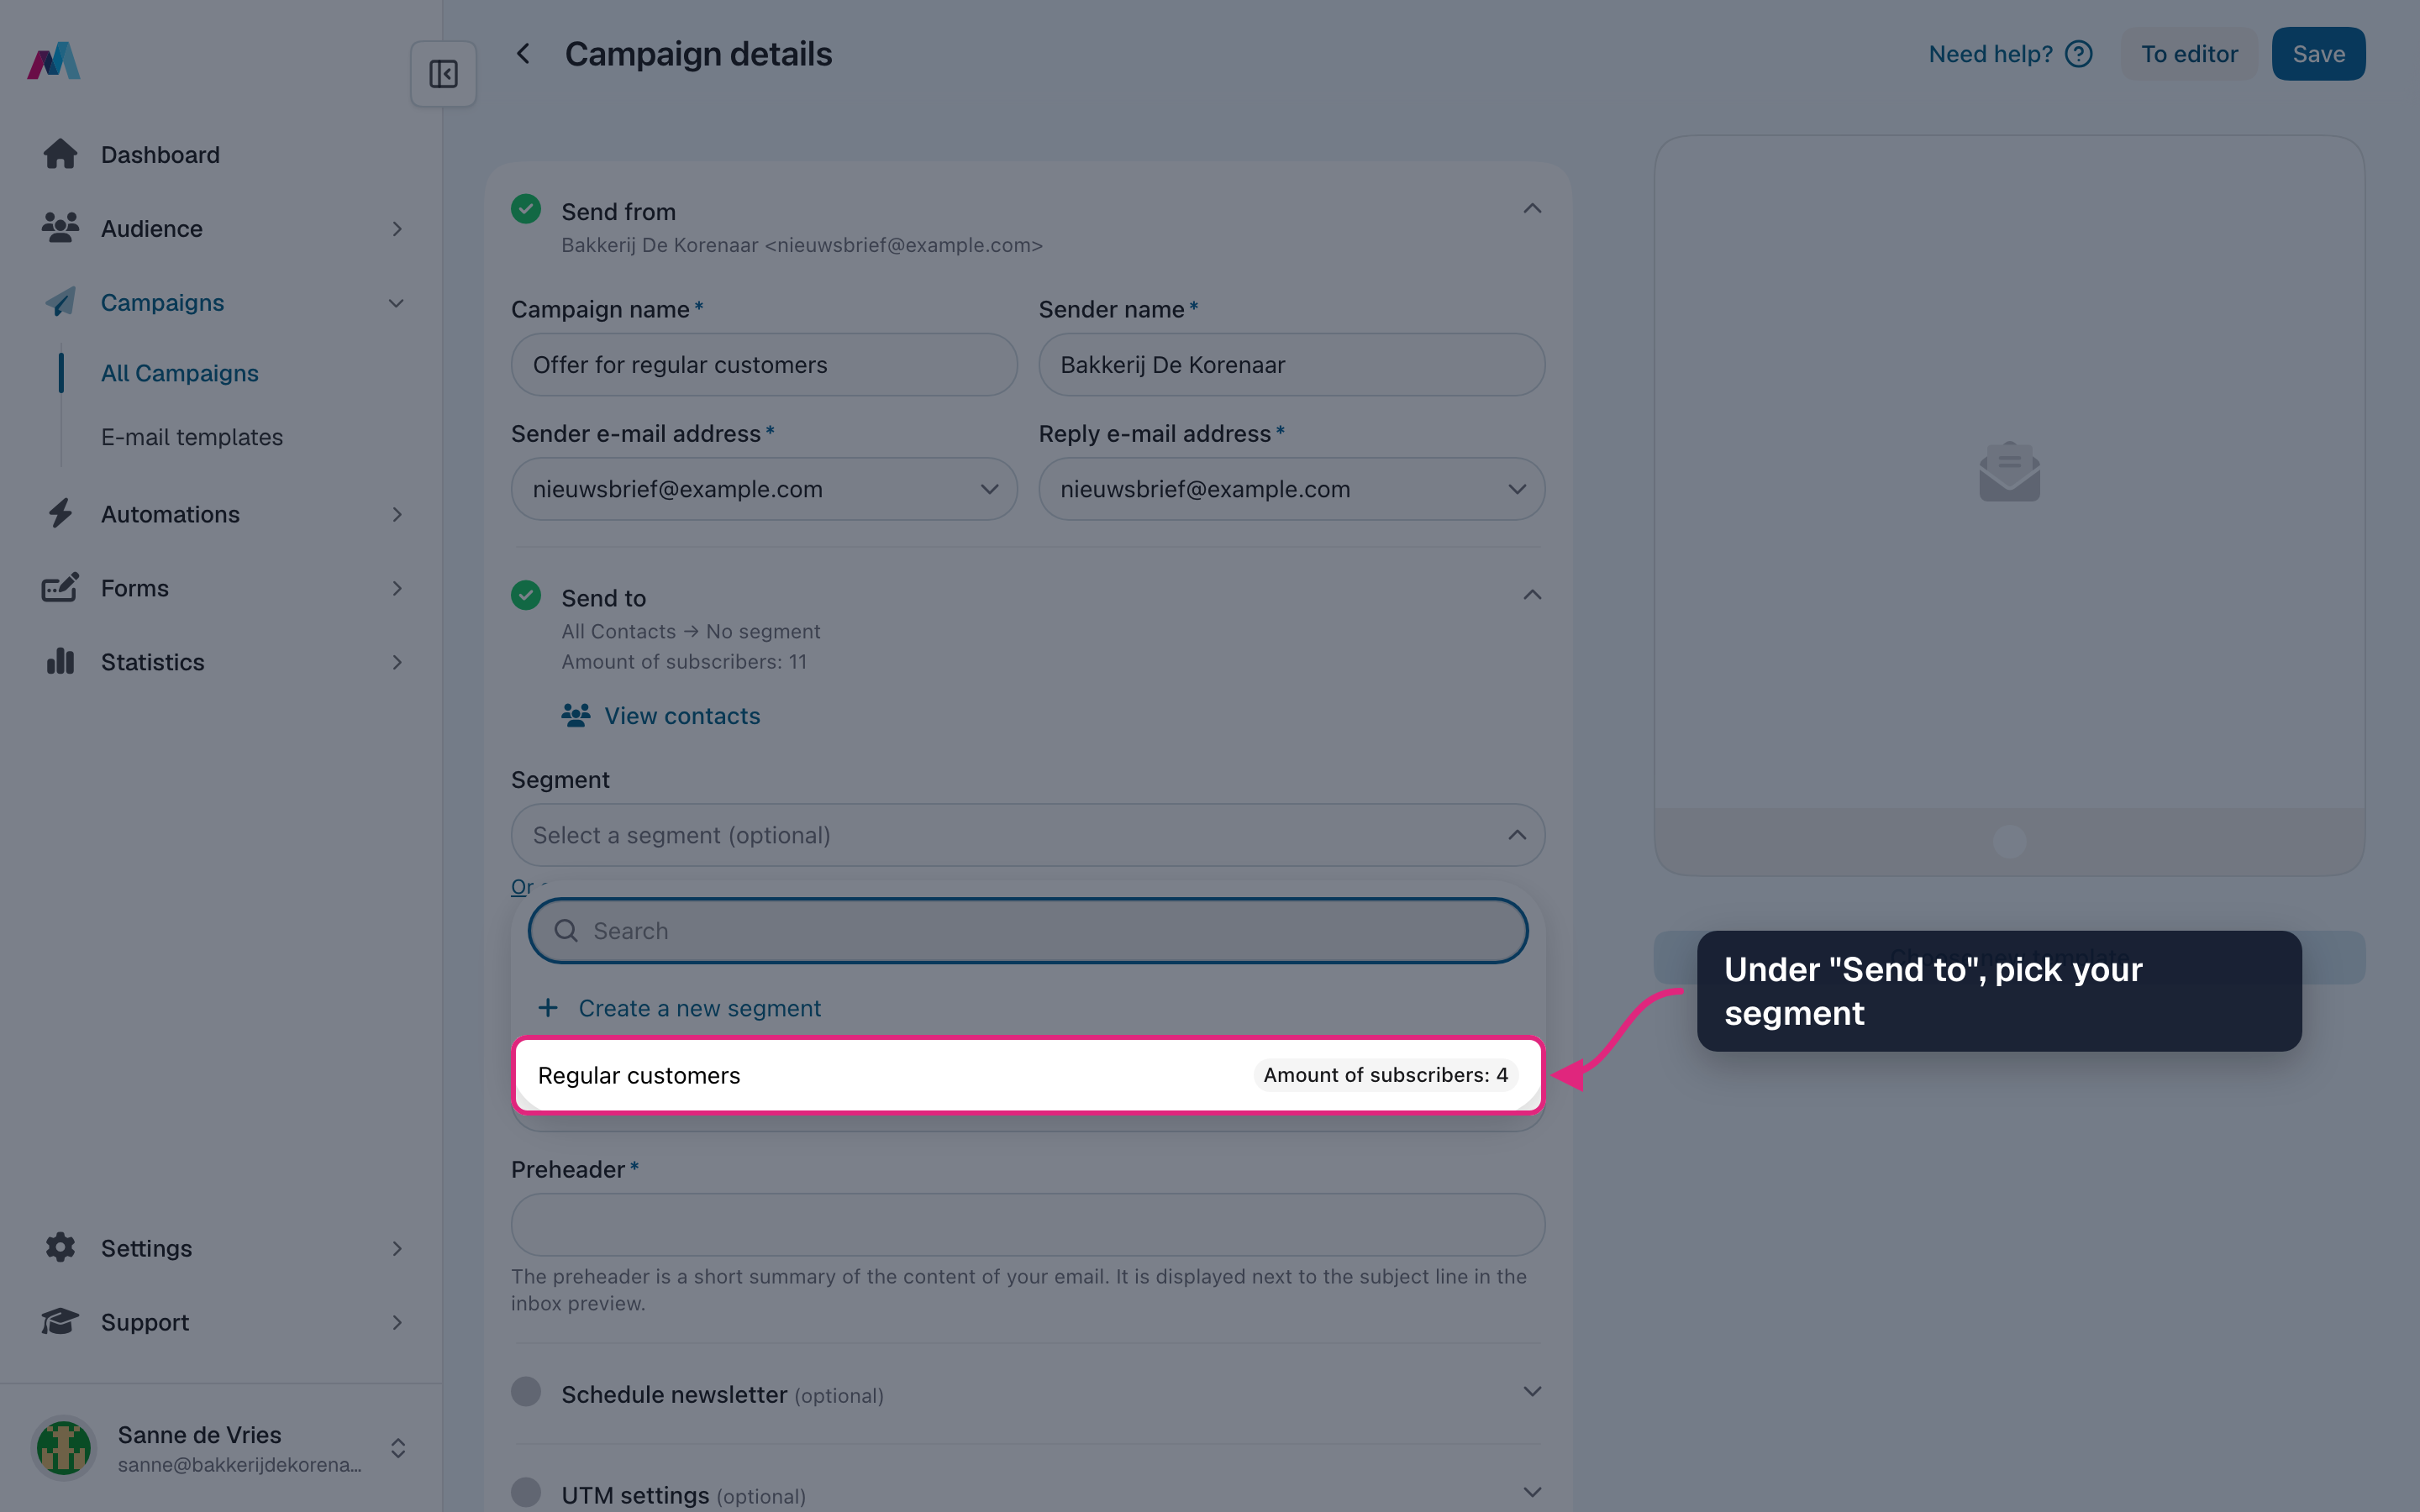Click the Sender name field
2420x1512 pixels.
tap(1292, 365)
